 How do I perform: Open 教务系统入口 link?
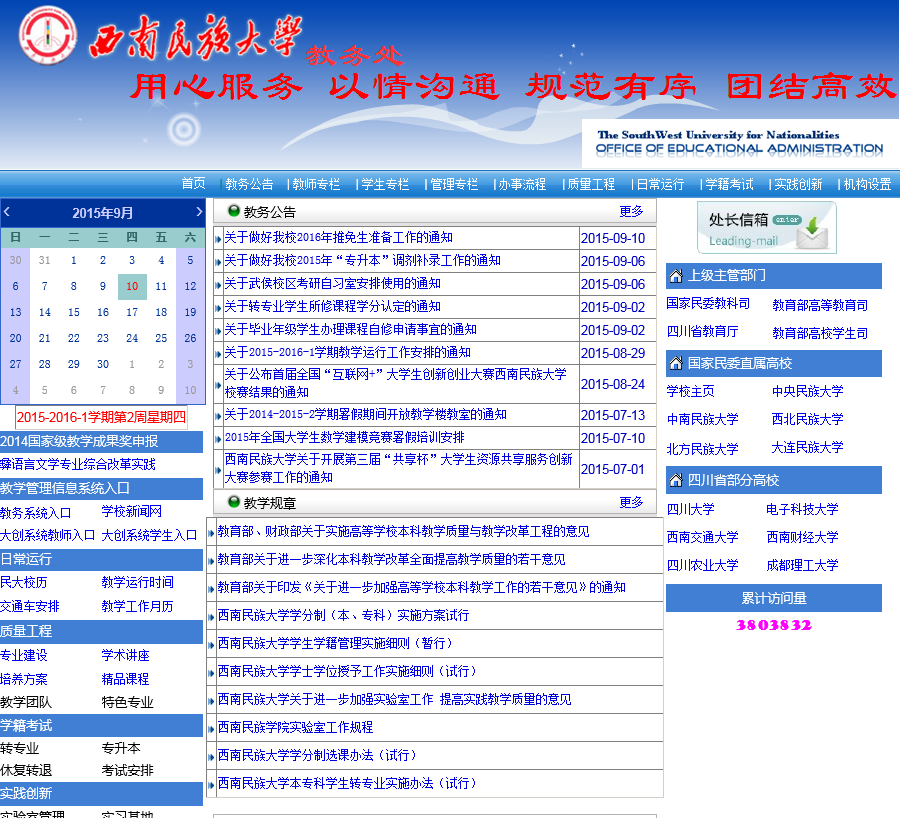pyautogui.click(x=36, y=513)
